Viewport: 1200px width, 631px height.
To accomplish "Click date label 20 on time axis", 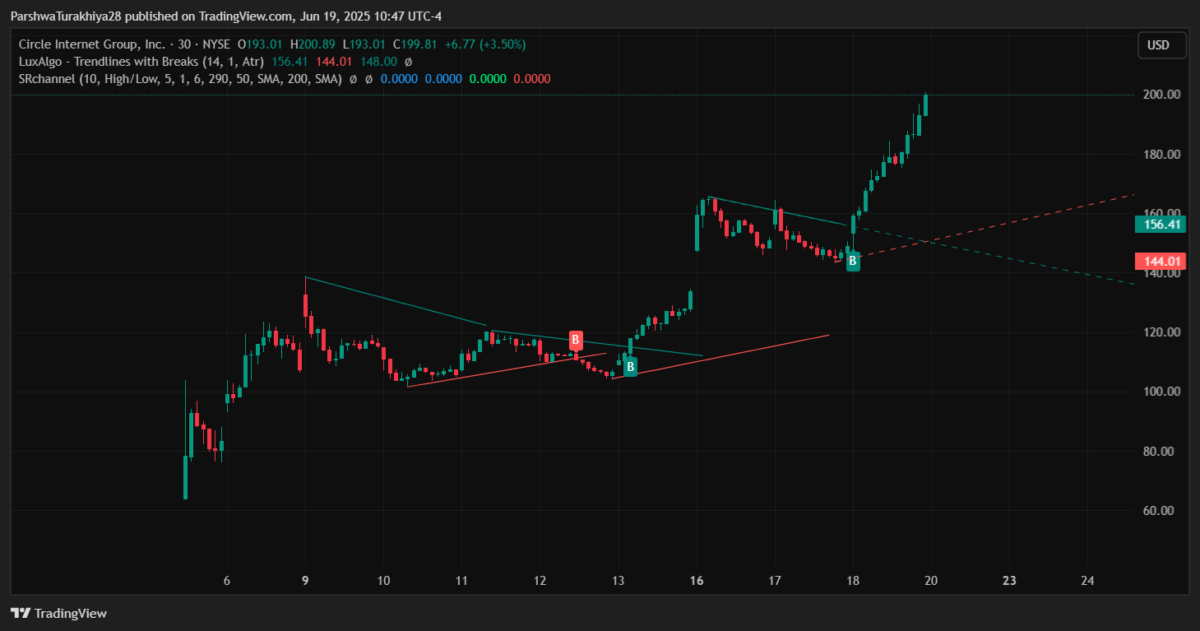I will 931,581.
